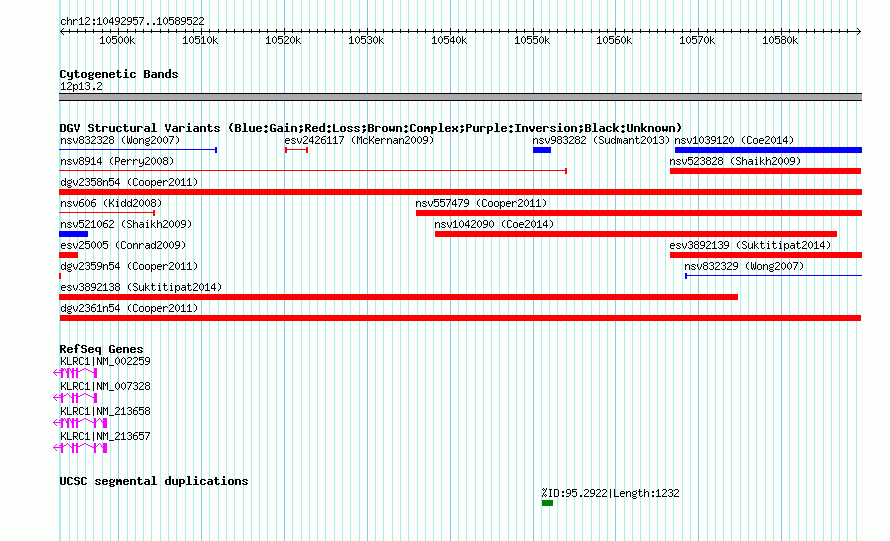
Task: Click the 10570k mark on the ruler
Action: 698,40
